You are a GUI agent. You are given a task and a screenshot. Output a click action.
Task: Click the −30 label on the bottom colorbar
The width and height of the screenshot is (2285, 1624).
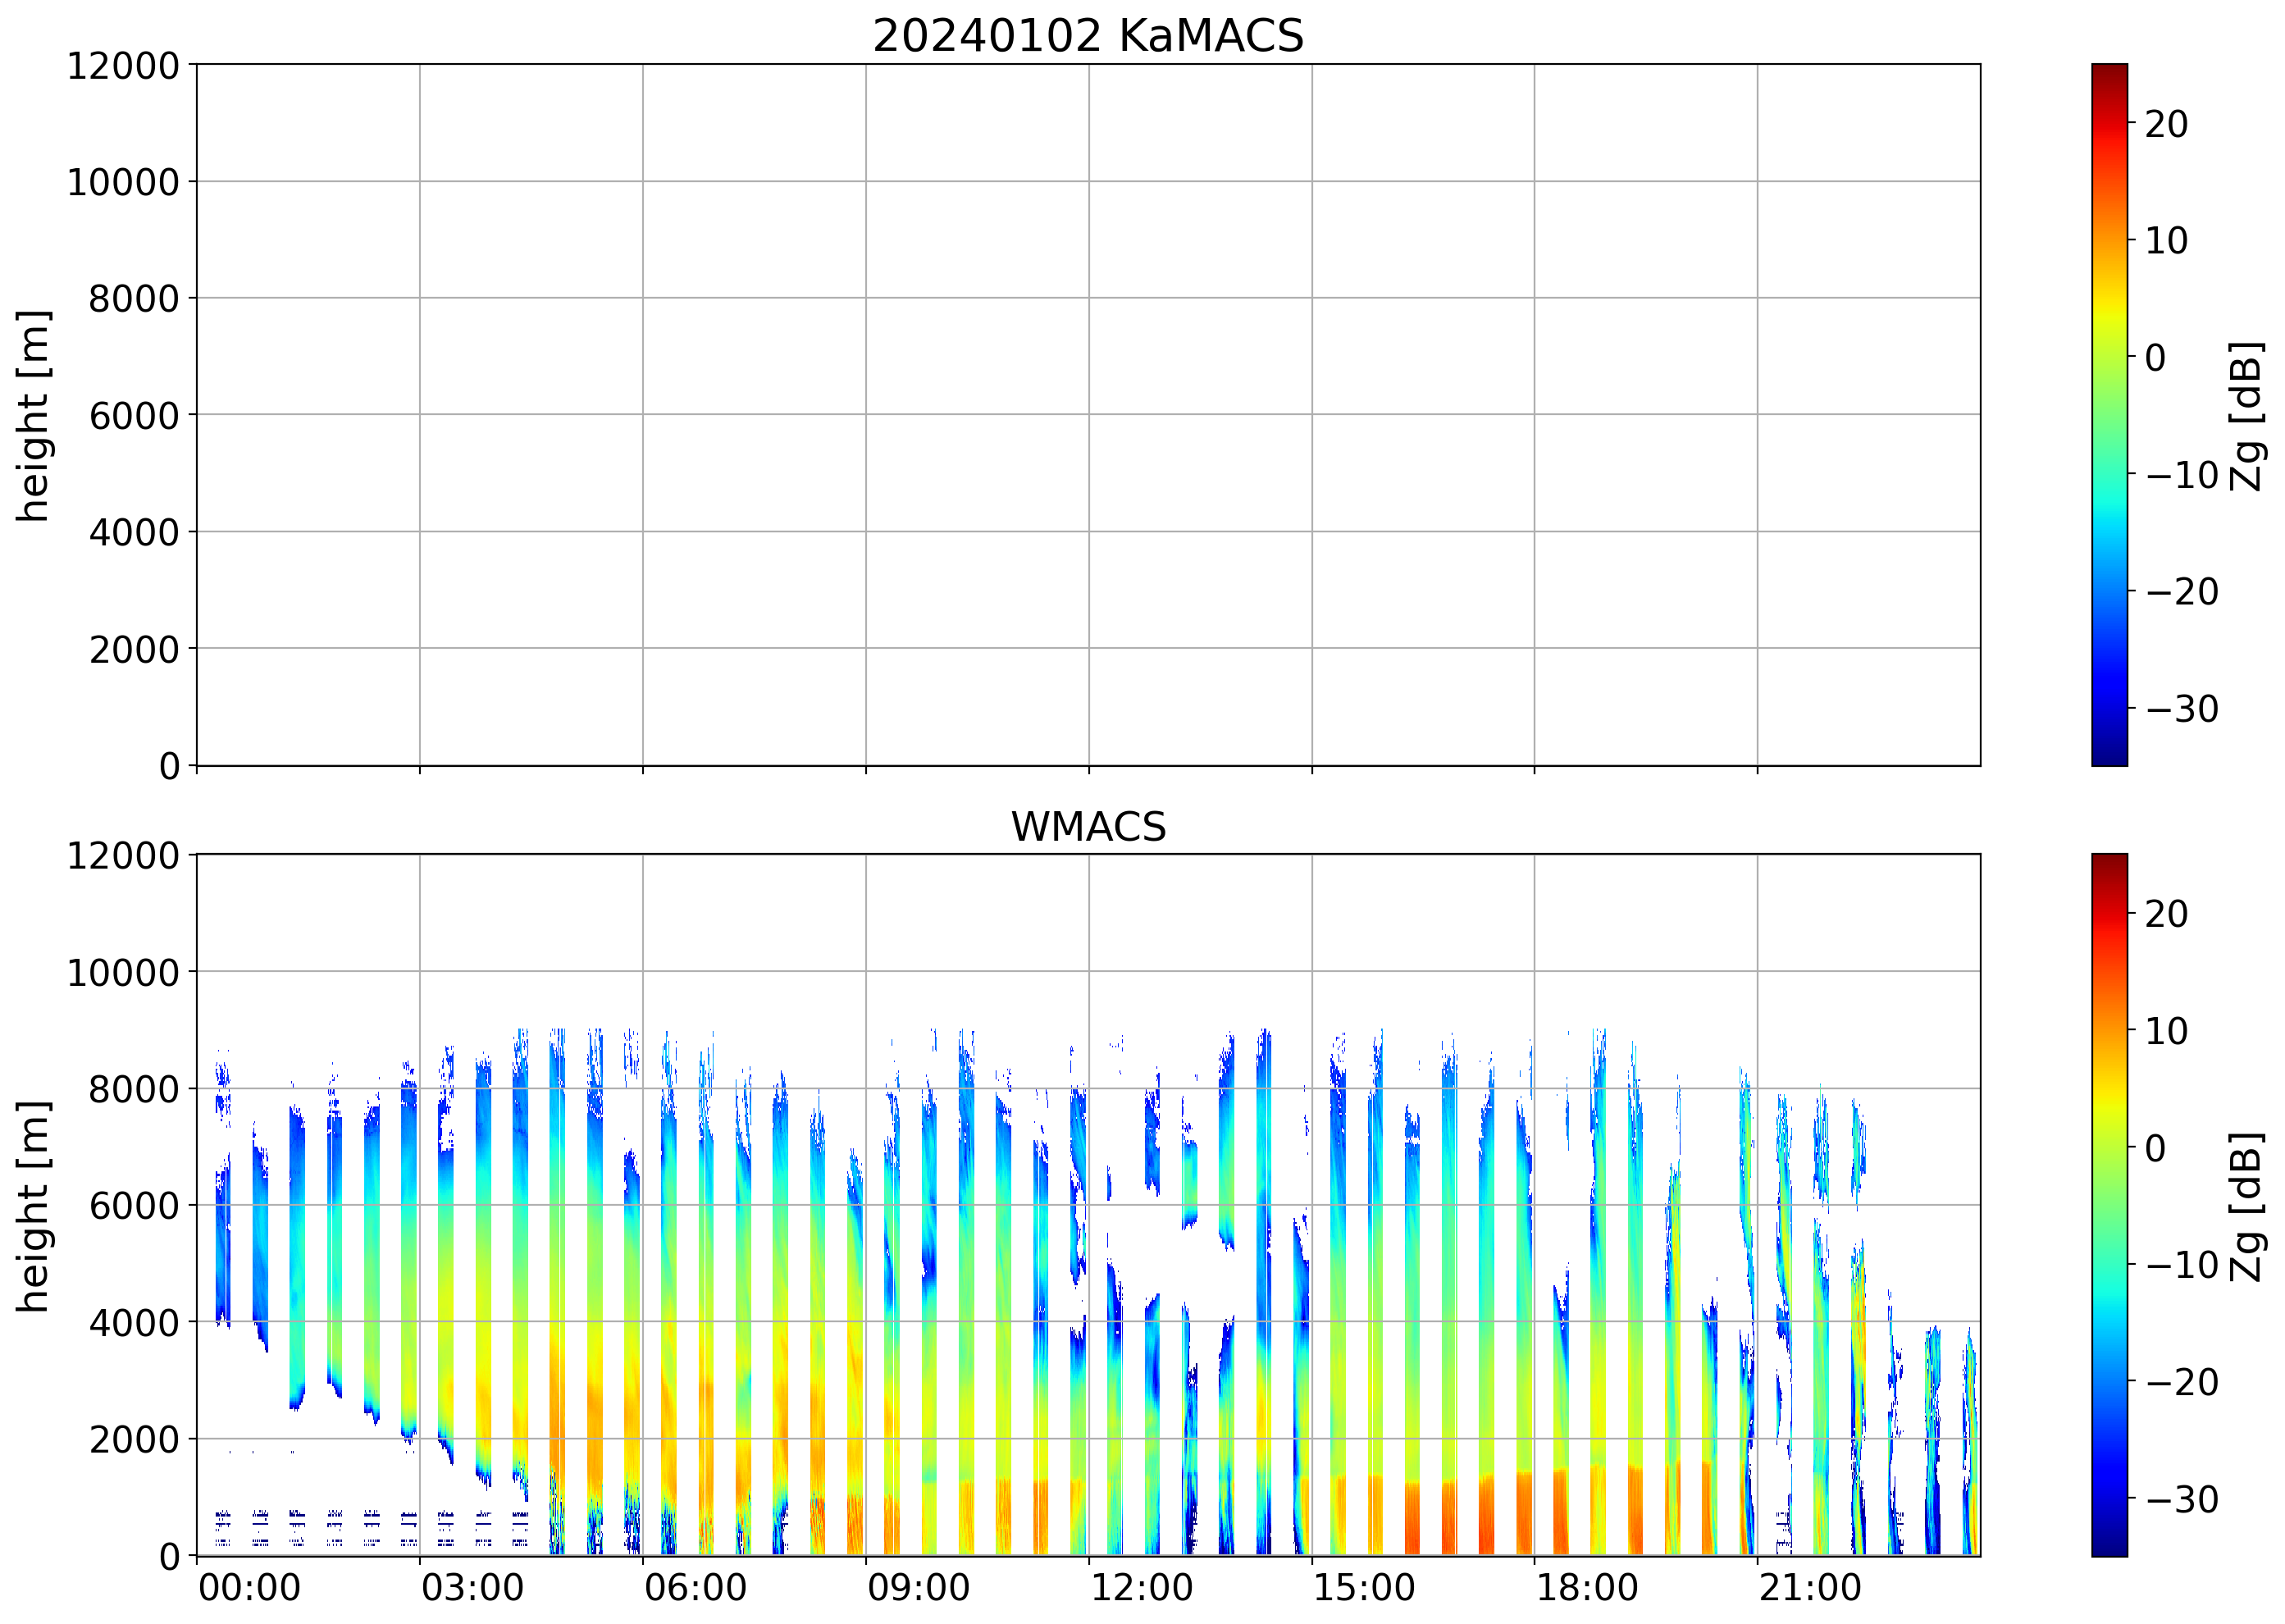coord(2182,1499)
